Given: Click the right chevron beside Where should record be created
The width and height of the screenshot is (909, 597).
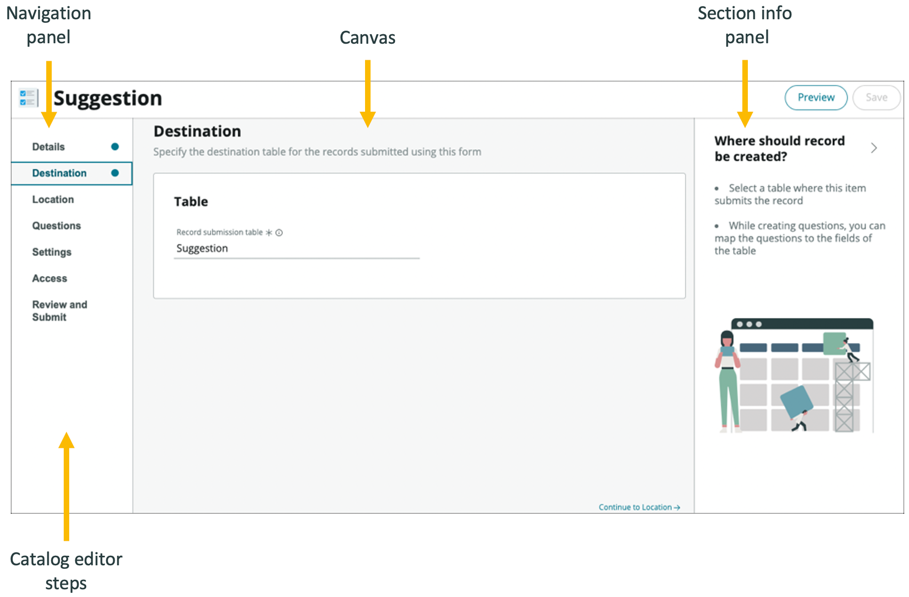Looking at the screenshot, I should pos(874,148).
